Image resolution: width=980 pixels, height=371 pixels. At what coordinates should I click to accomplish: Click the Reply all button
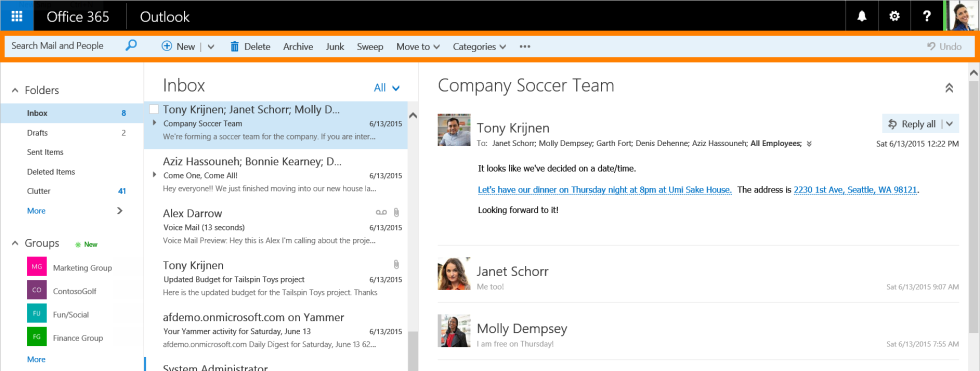[x=912, y=124]
